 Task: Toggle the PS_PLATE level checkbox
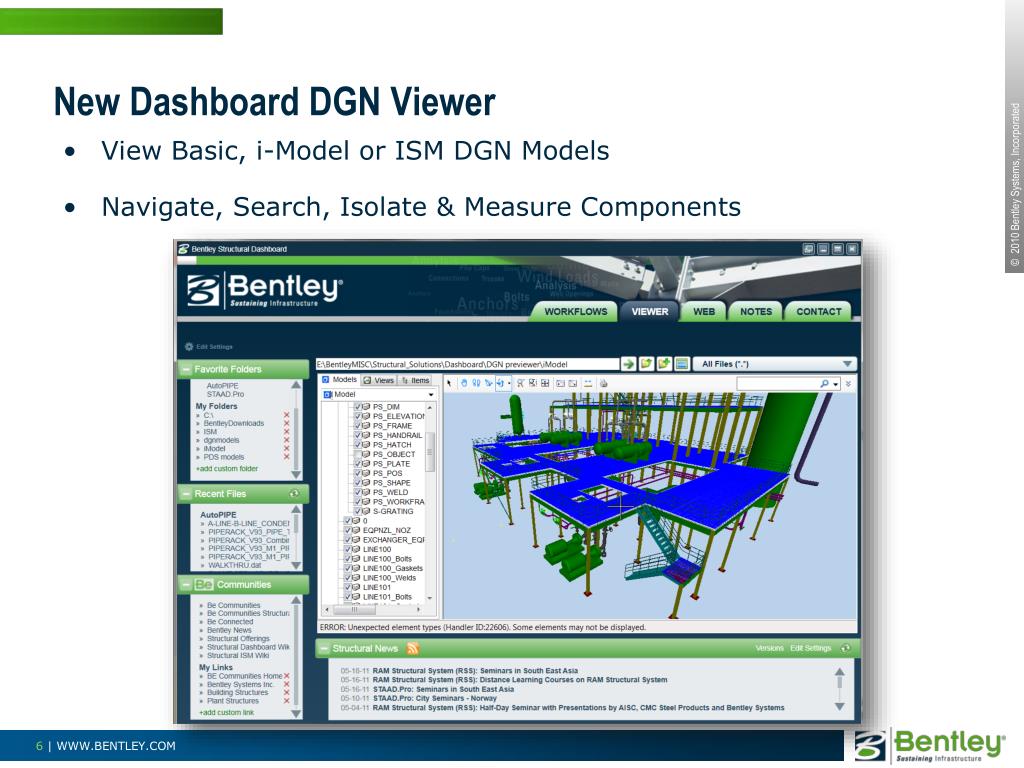(358, 464)
